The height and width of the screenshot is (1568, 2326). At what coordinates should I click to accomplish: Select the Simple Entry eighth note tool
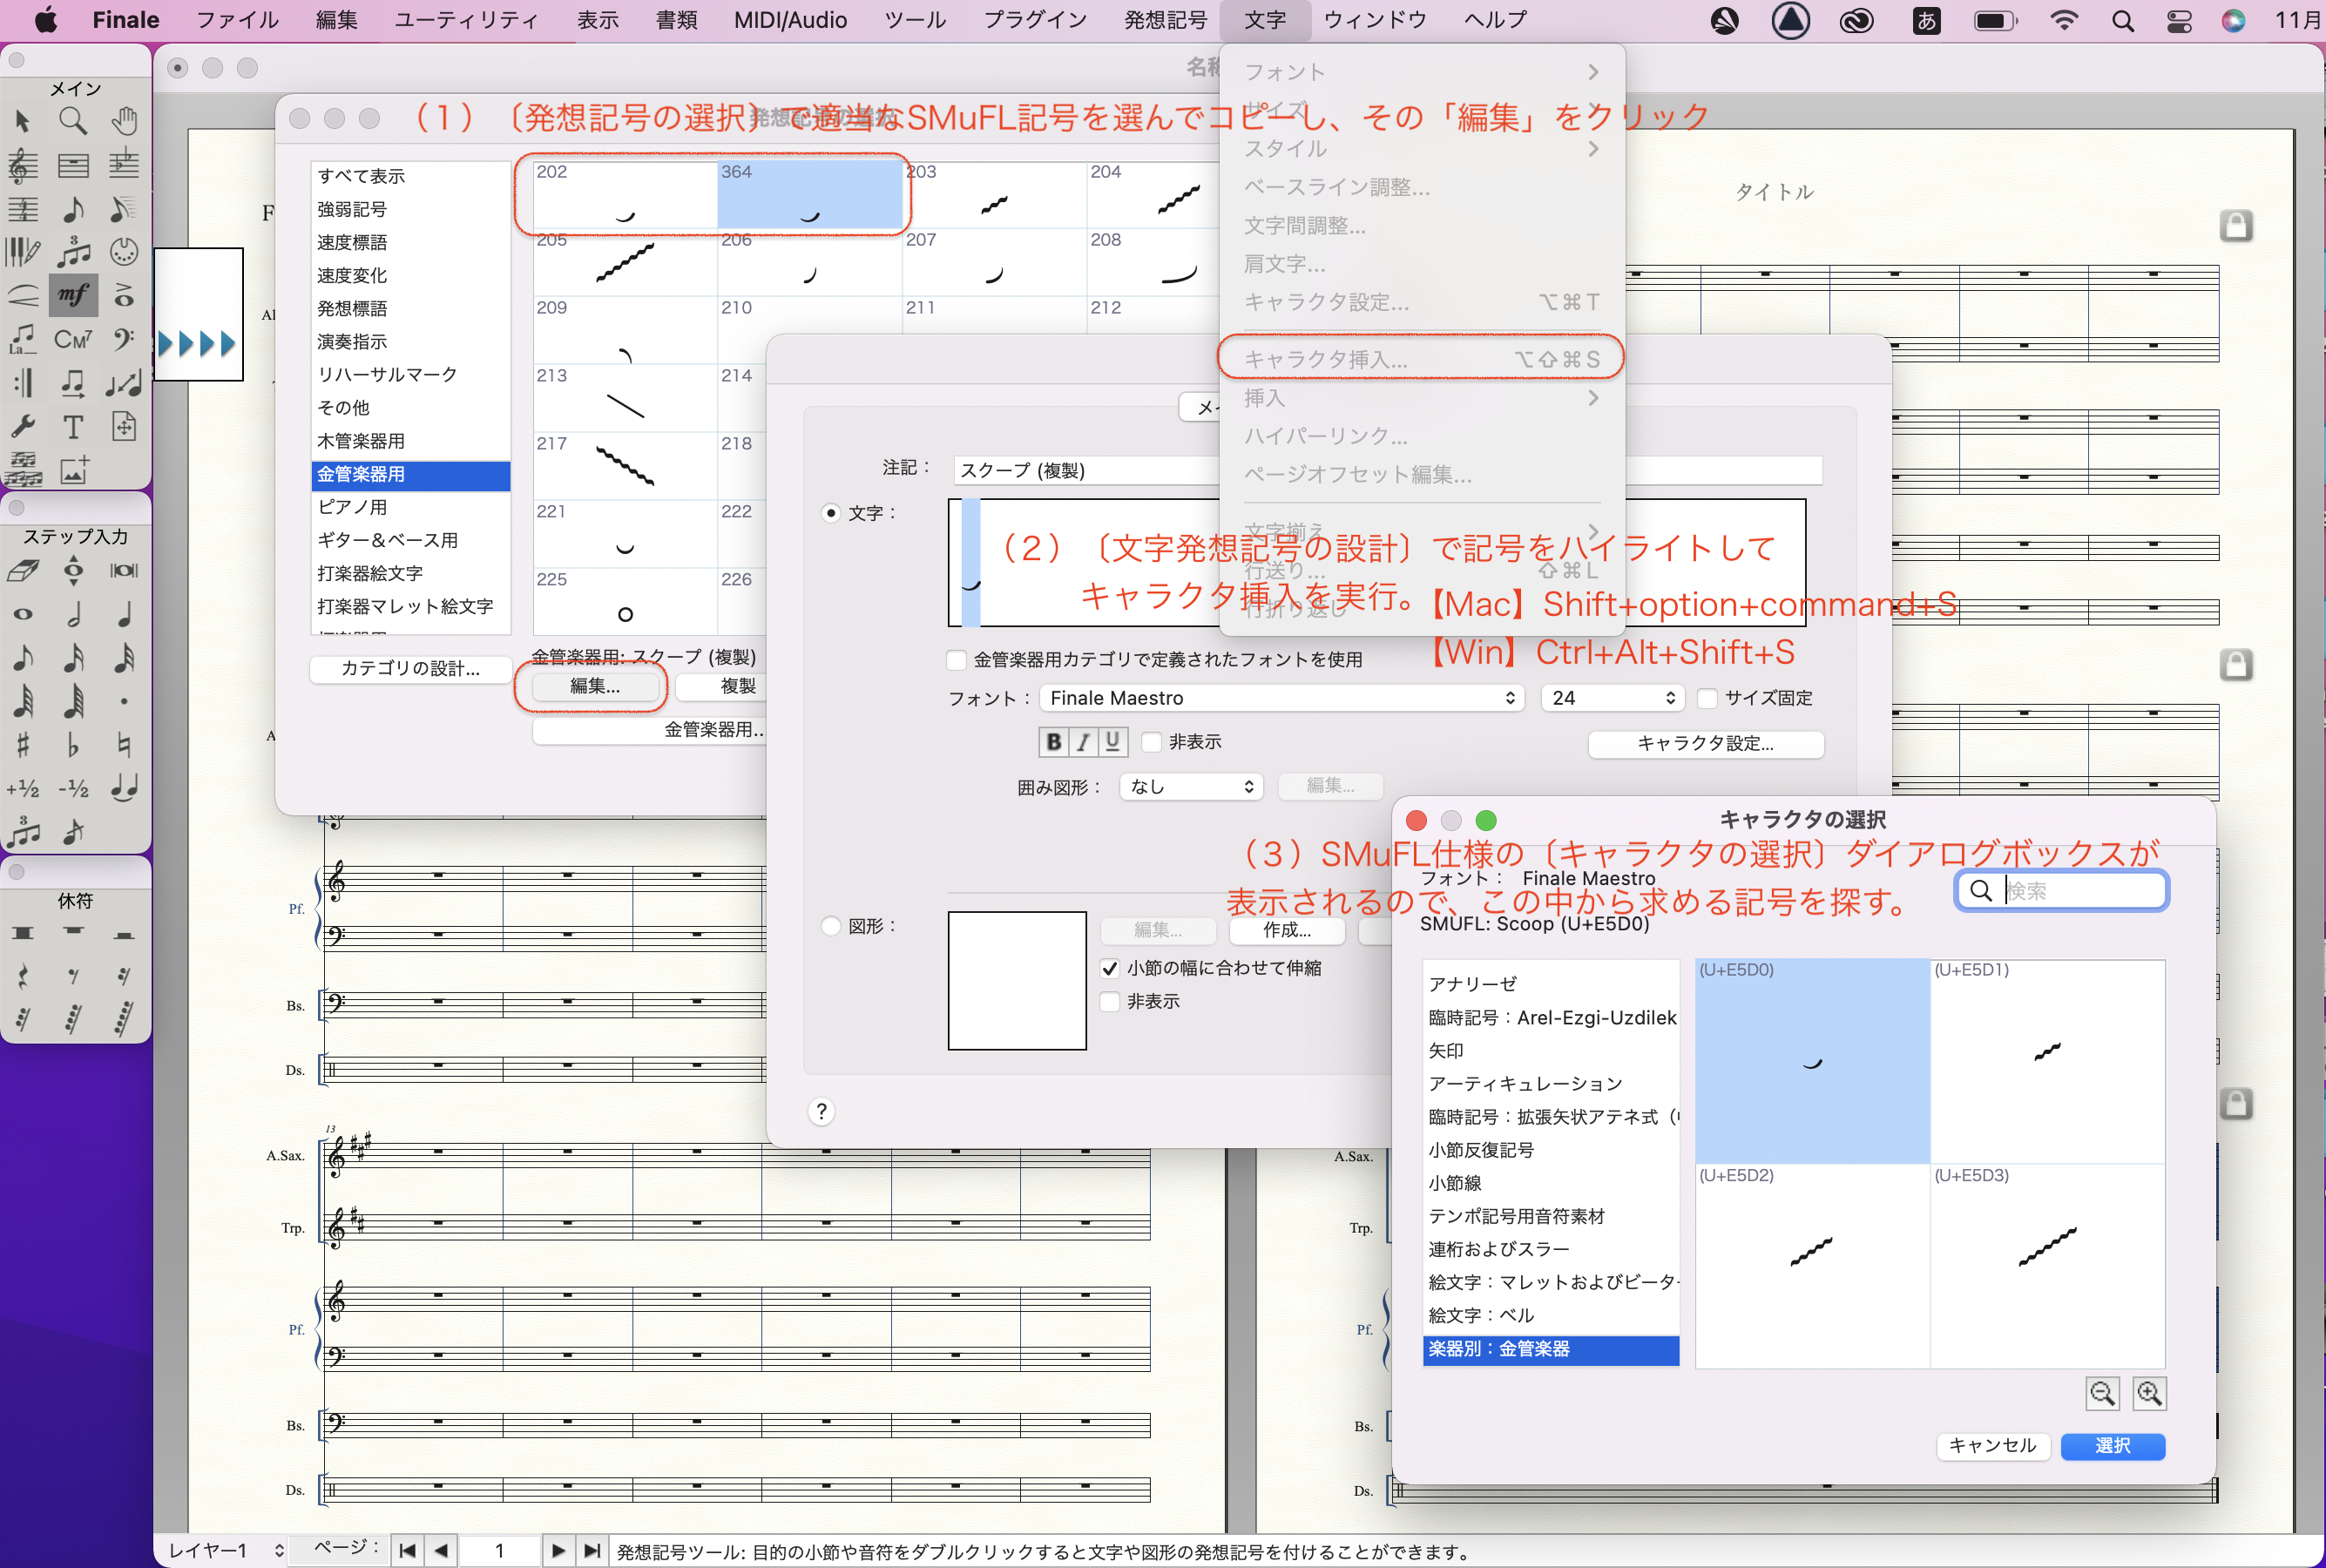pos(73,208)
